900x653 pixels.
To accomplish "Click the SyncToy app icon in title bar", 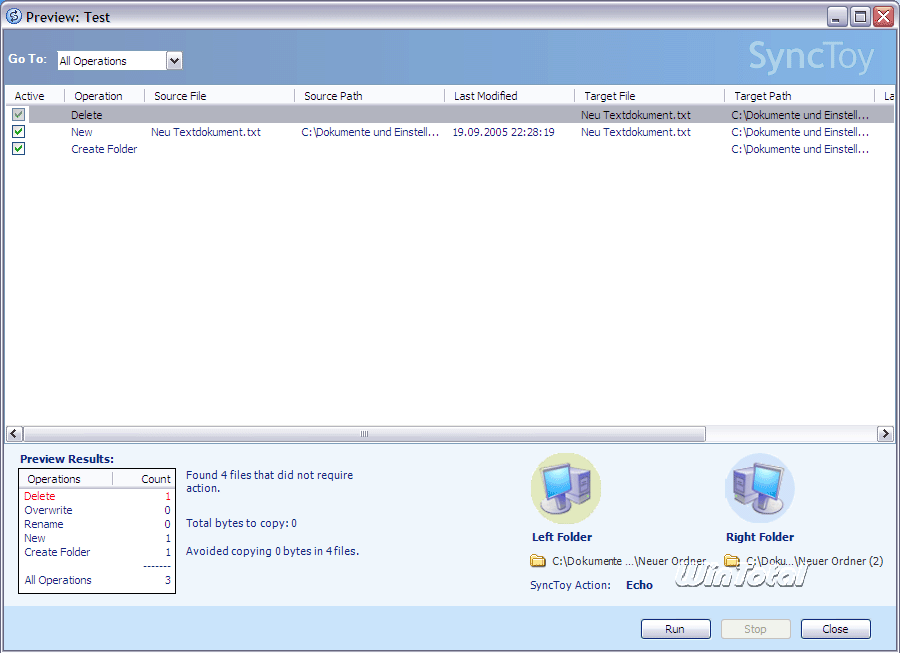I will click(13, 17).
